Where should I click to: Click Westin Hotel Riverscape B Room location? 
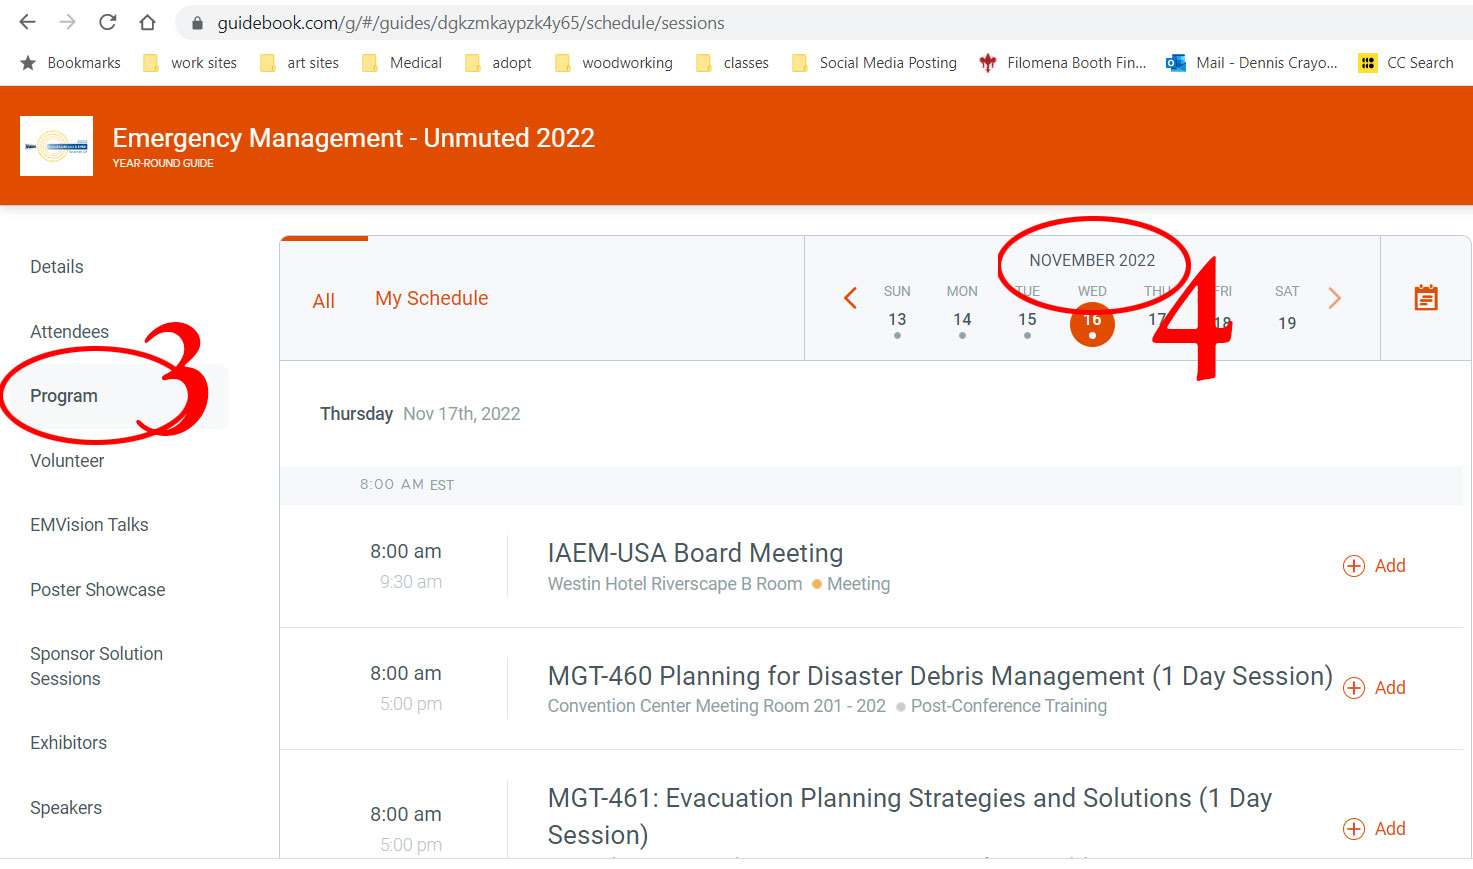click(x=675, y=584)
